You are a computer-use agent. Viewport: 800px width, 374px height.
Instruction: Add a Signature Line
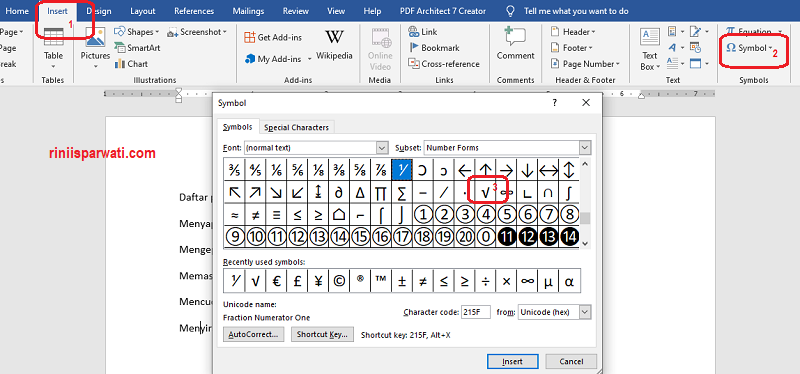coord(698,32)
